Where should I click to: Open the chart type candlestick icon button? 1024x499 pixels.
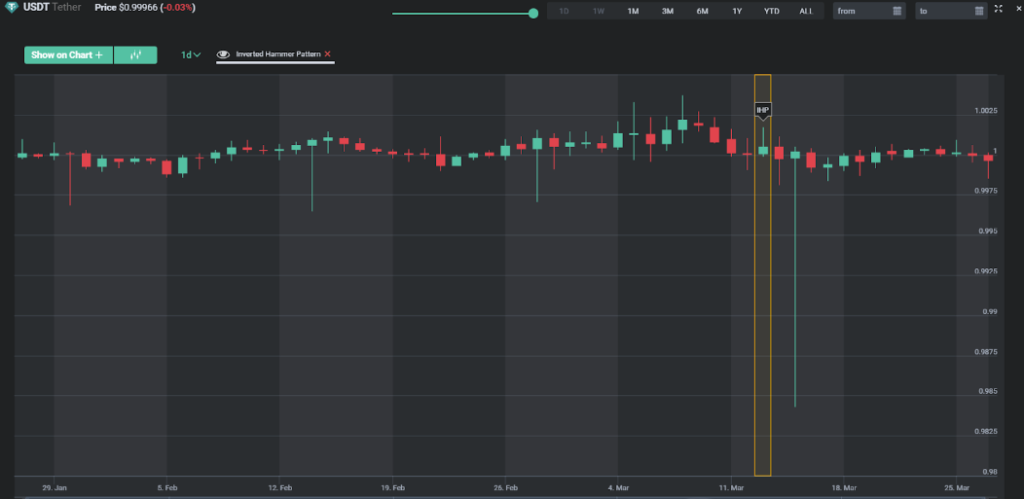[x=136, y=55]
